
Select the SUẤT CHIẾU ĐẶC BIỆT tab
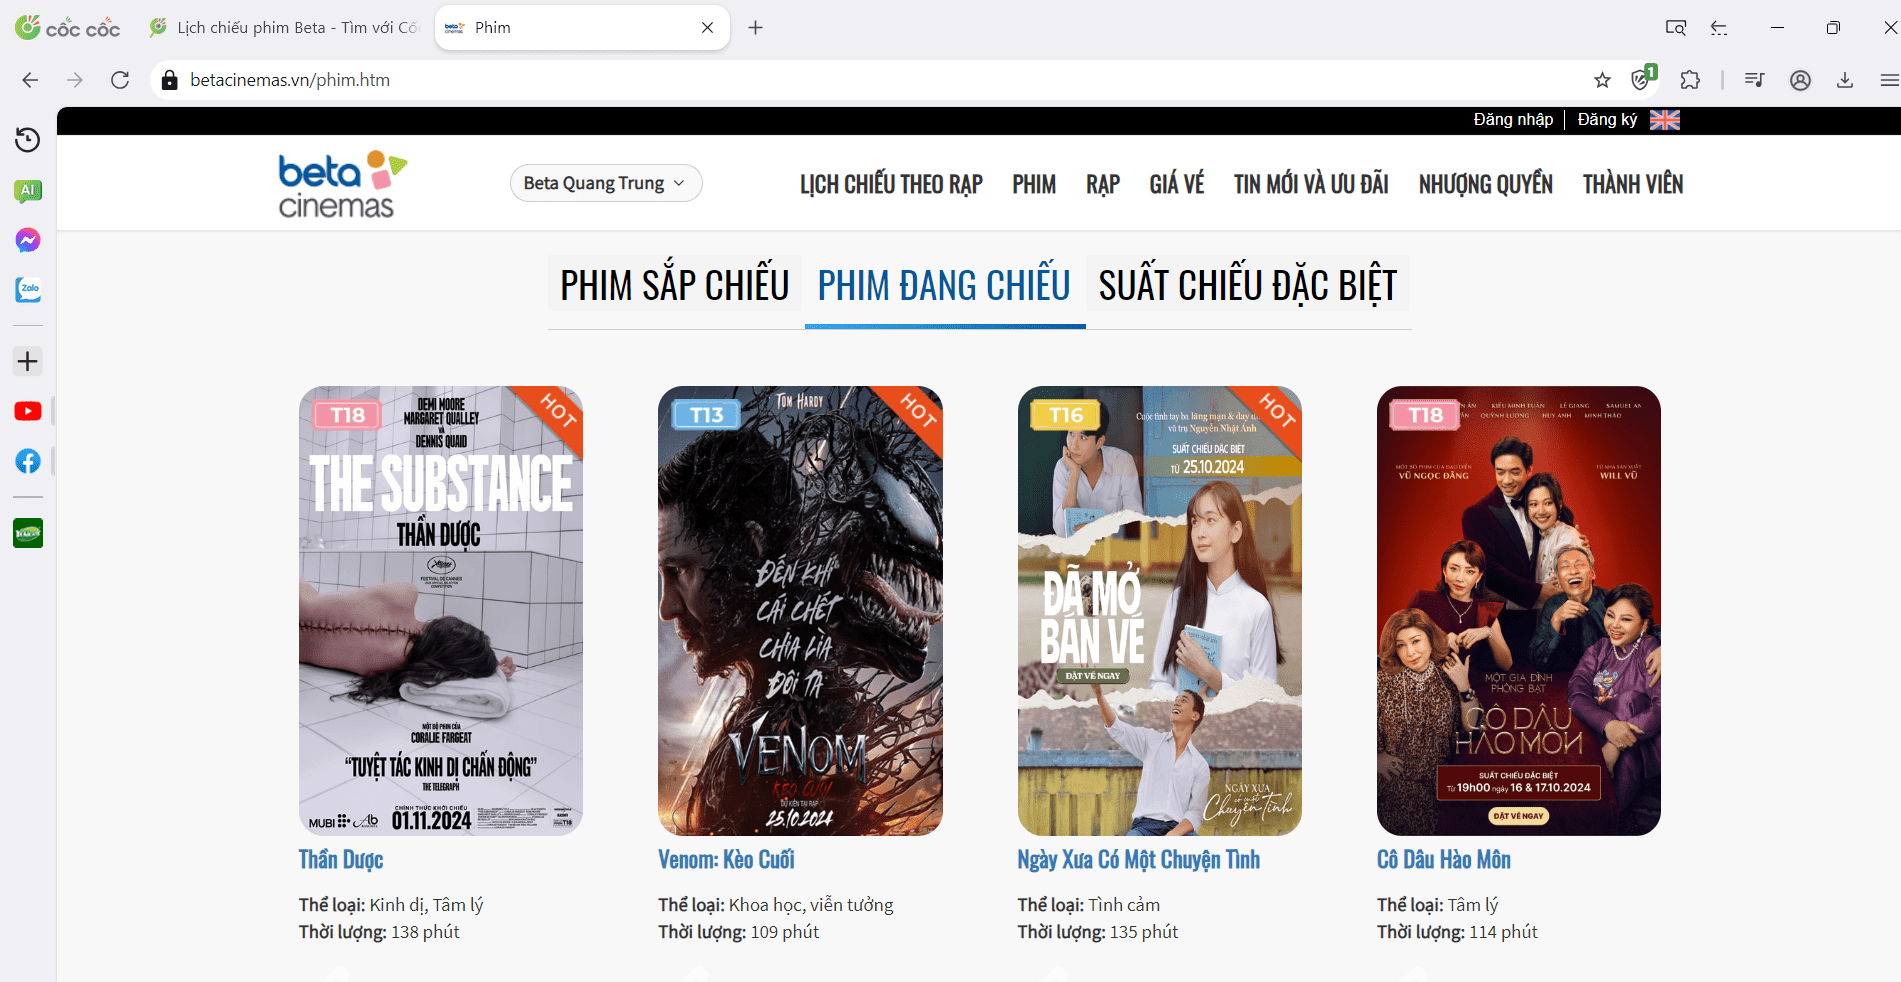click(x=1247, y=286)
